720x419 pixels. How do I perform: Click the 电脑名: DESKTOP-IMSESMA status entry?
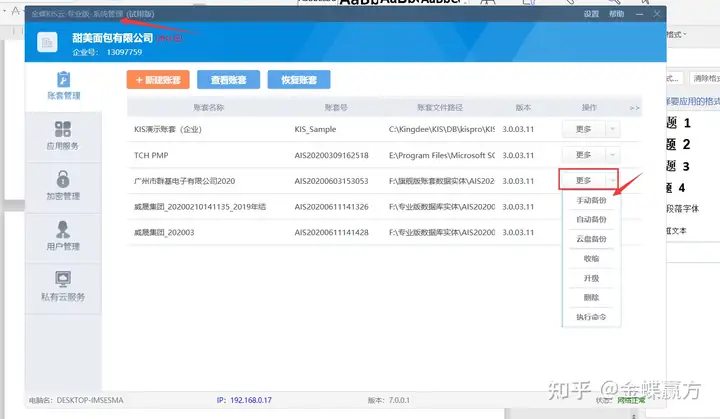click(76, 400)
